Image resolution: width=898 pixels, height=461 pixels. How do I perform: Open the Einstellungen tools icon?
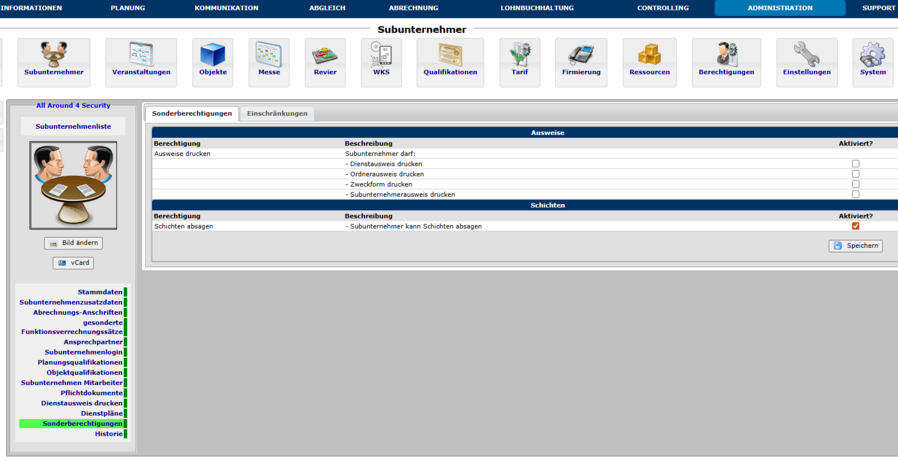pos(807,62)
